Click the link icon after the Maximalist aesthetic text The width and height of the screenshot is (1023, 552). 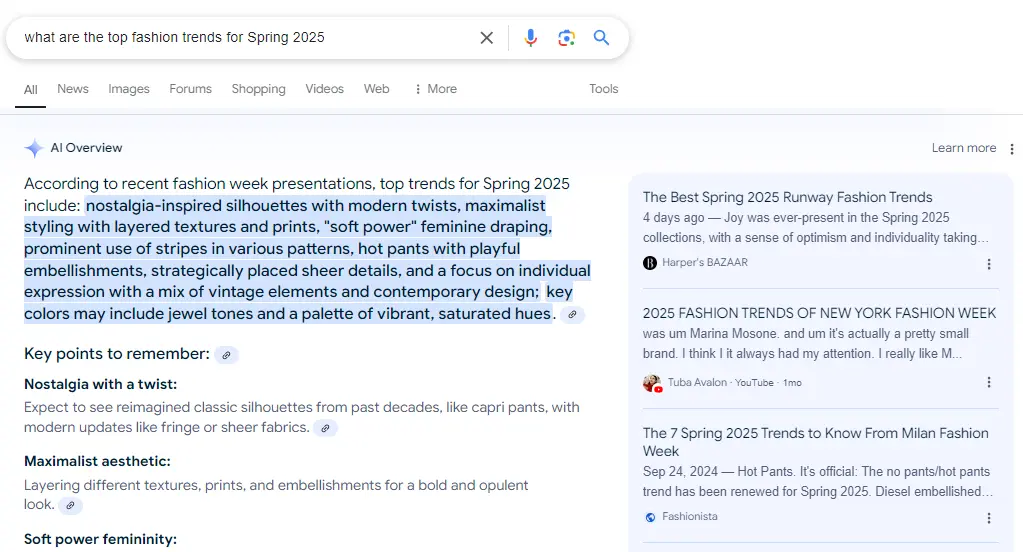coord(70,506)
